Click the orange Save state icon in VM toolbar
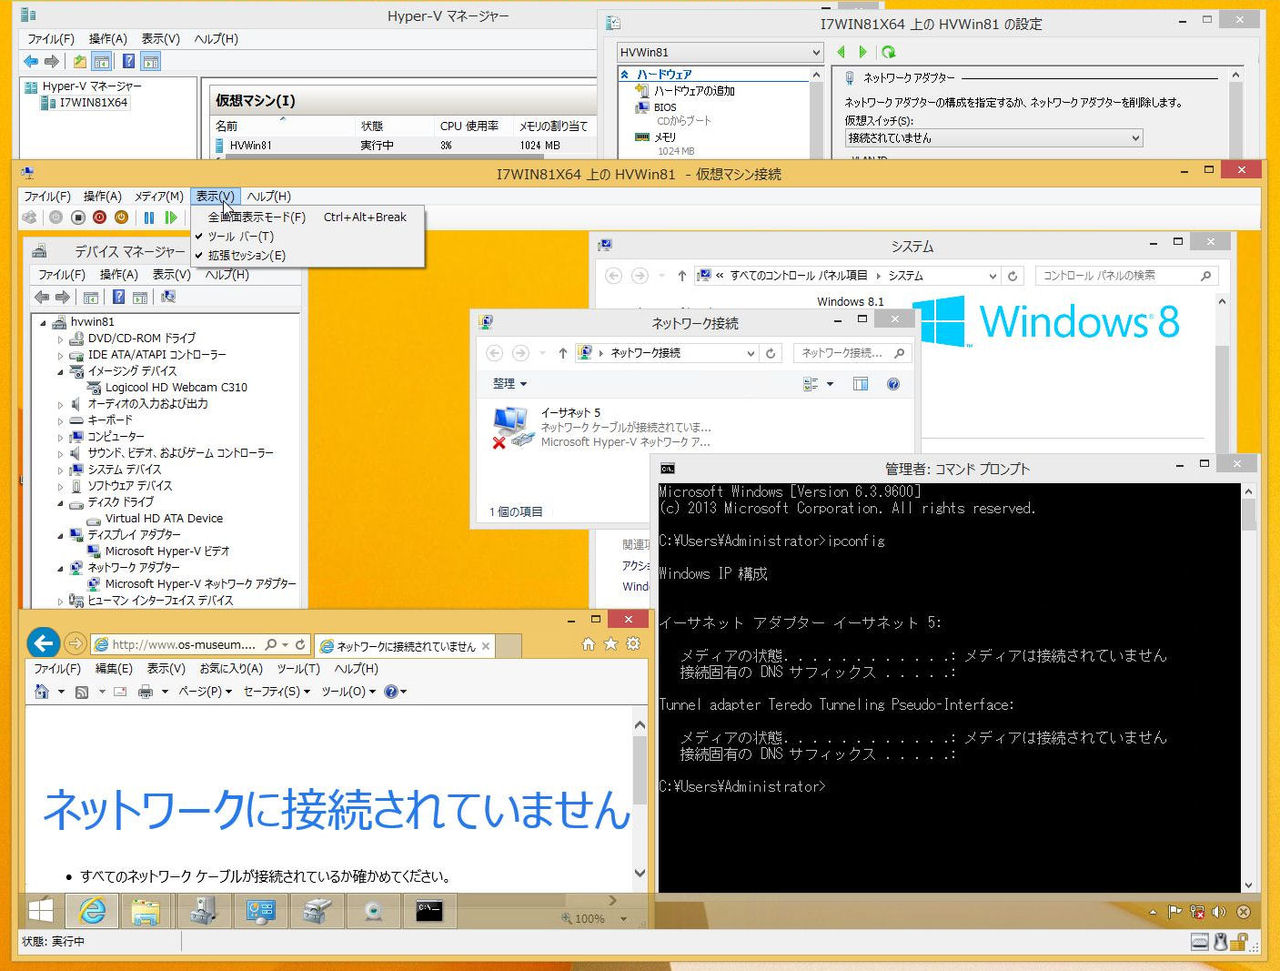1280x971 pixels. click(x=121, y=217)
